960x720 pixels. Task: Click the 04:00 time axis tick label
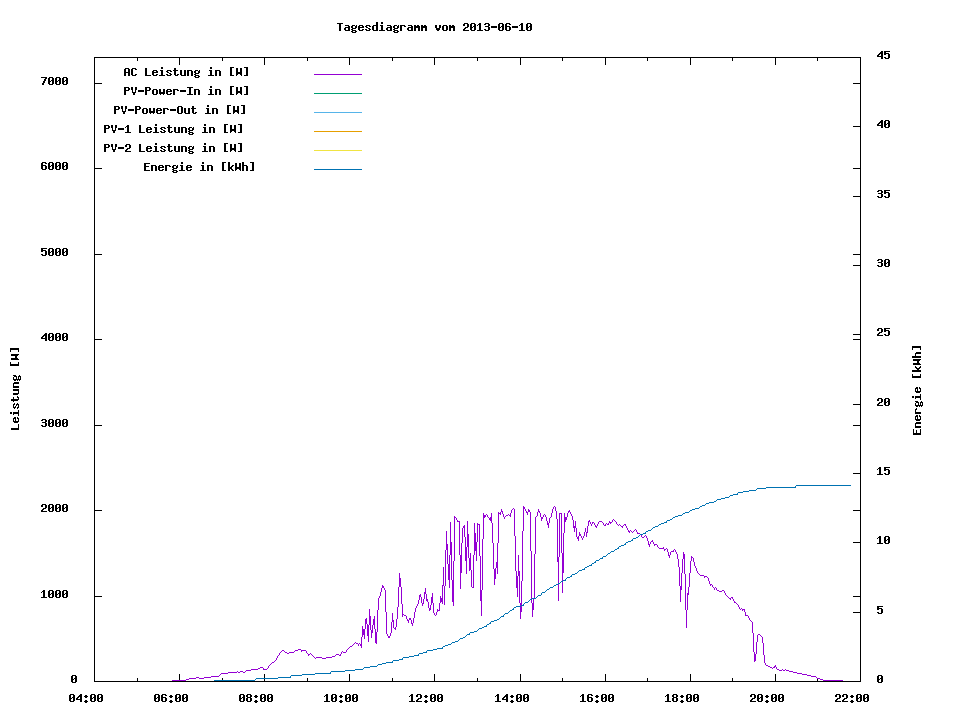(x=85, y=698)
